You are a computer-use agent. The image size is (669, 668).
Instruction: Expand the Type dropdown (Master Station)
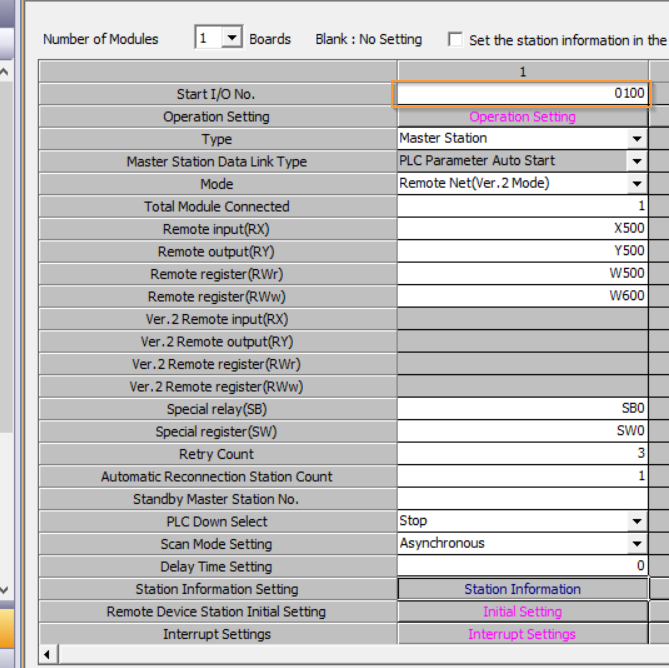click(x=637, y=139)
